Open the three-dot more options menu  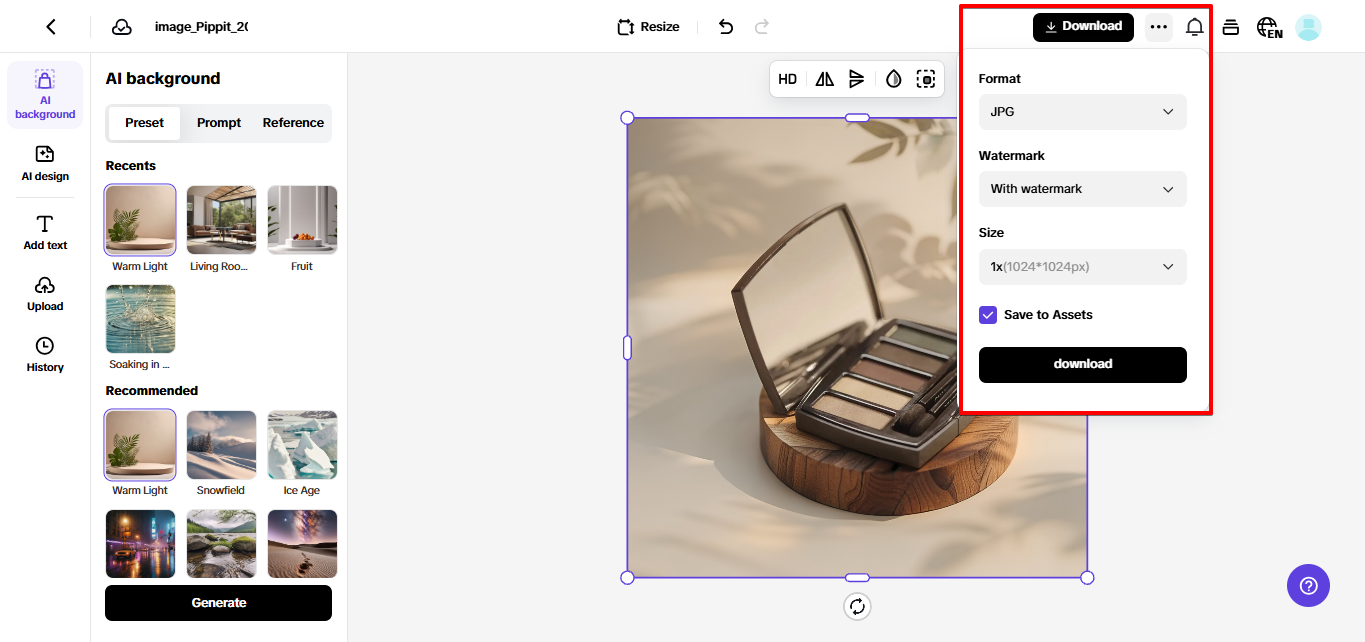(x=1159, y=27)
